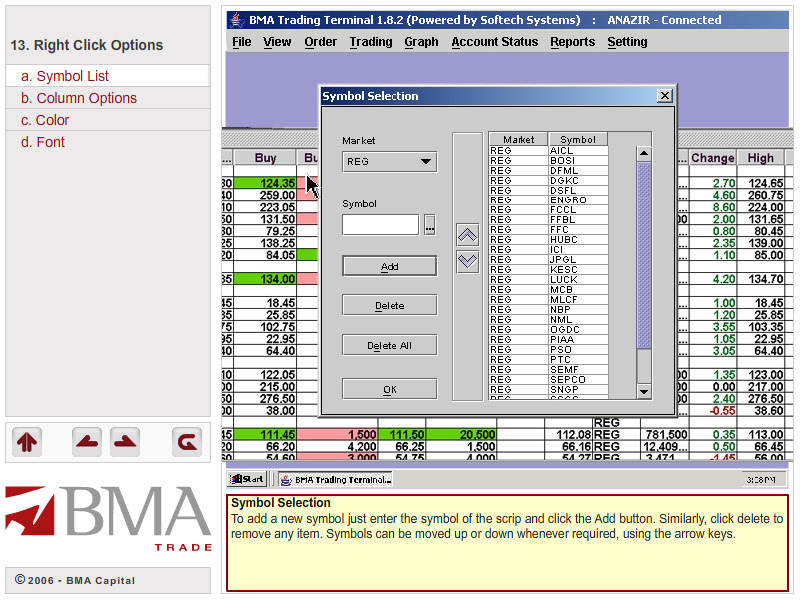The image size is (800, 600).
Task: Select the LUCK symbol row
Action: (548, 280)
